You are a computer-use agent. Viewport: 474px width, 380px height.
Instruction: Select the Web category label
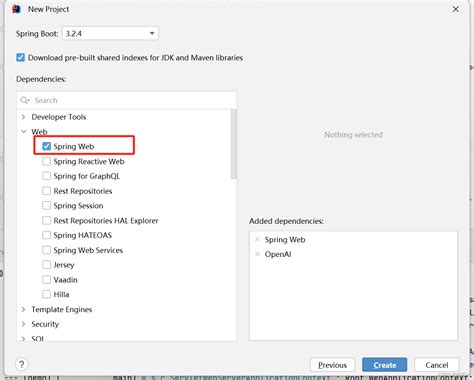(39, 131)
